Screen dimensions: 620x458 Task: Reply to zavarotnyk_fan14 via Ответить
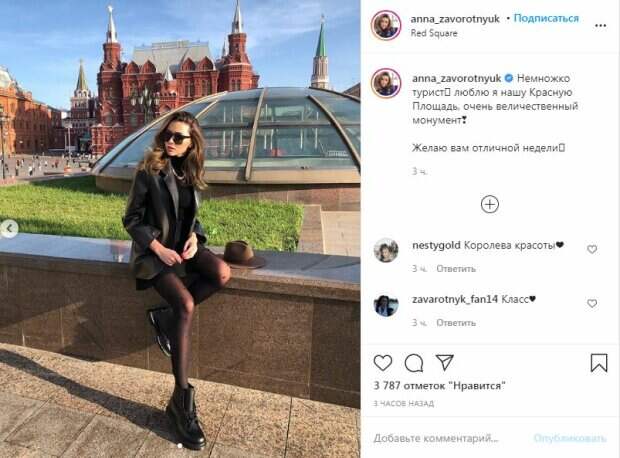pyautogui.click(x=456, y=323)
